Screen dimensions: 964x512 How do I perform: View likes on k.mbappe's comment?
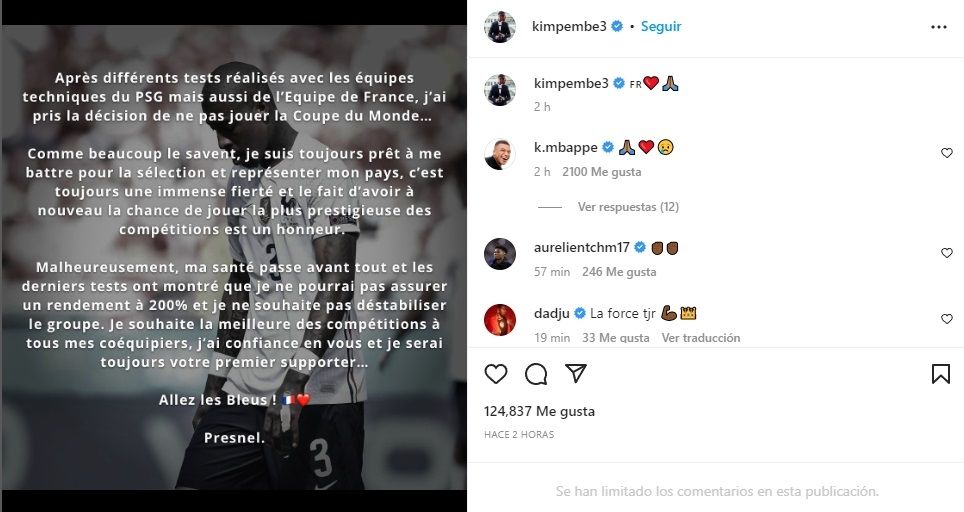[601, 172]
